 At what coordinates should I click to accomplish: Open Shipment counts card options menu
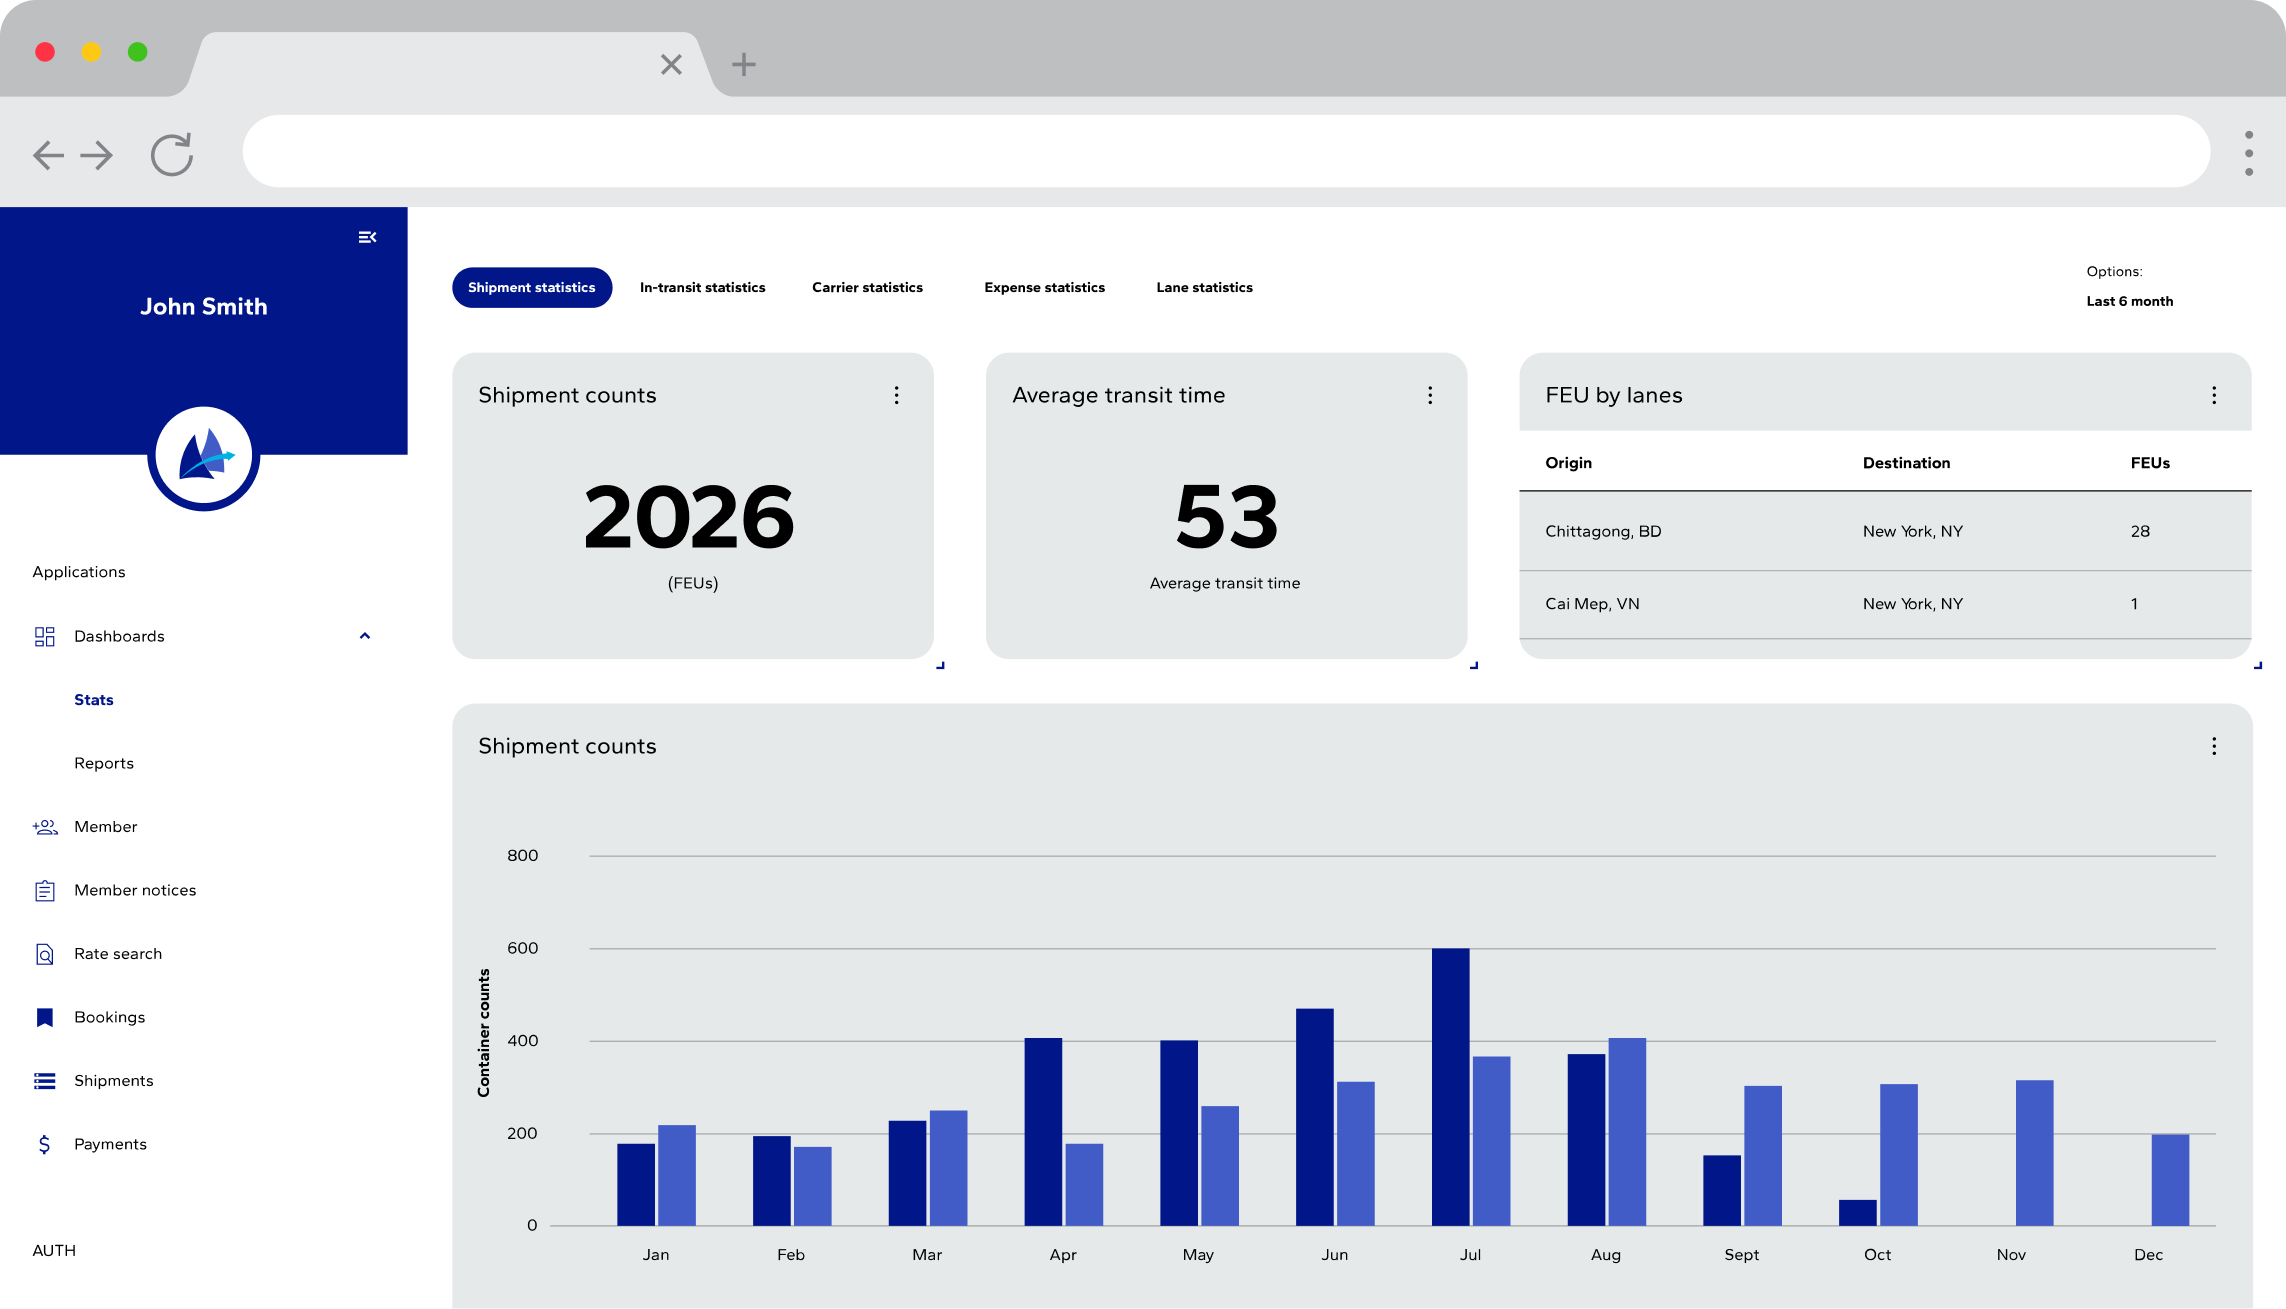pyautogui.click(x=896, y=396)
